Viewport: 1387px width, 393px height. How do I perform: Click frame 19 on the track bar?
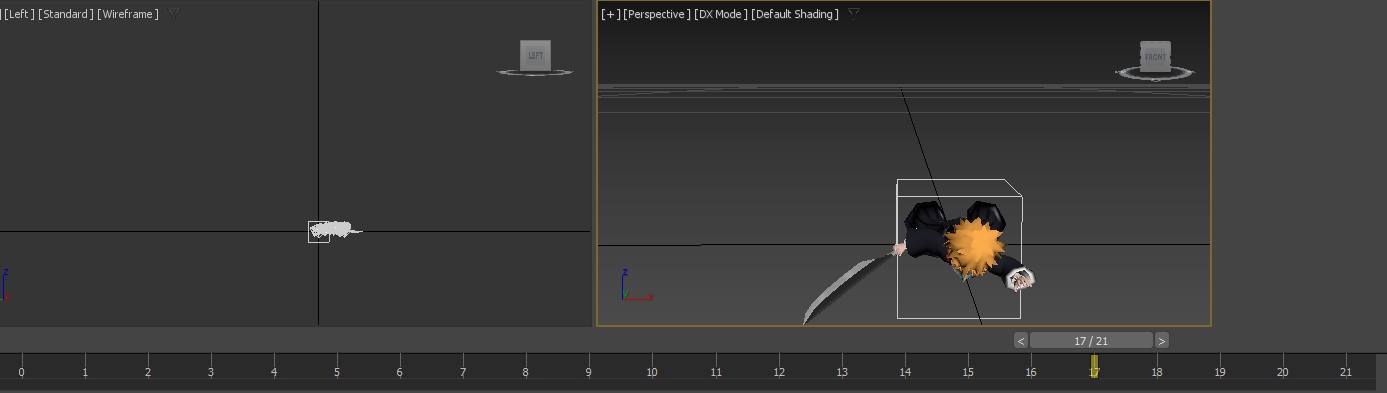click(x=1220, y=372)
